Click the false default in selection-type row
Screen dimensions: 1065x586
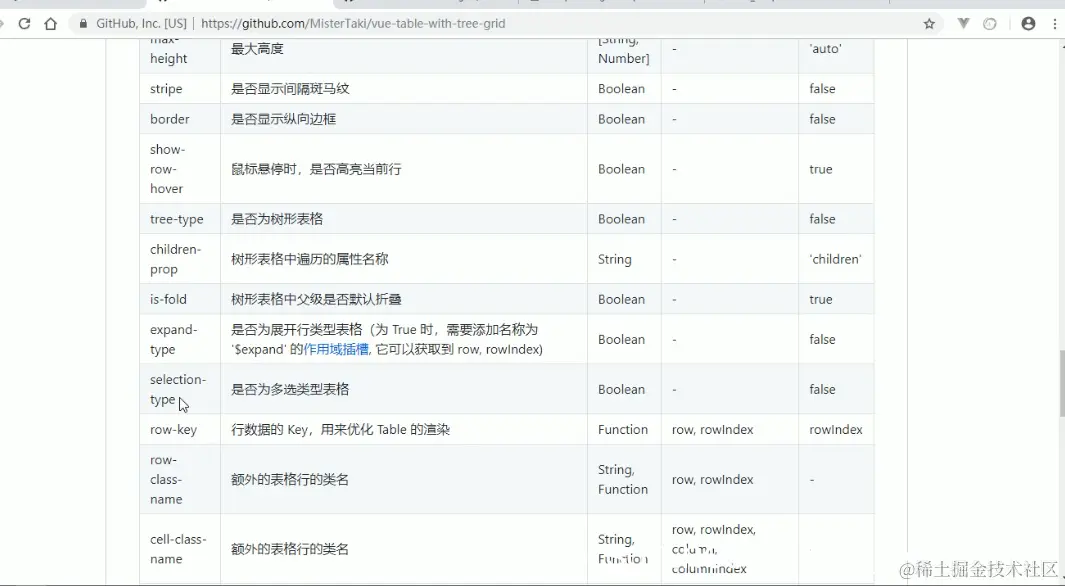(x=822, y=390)
